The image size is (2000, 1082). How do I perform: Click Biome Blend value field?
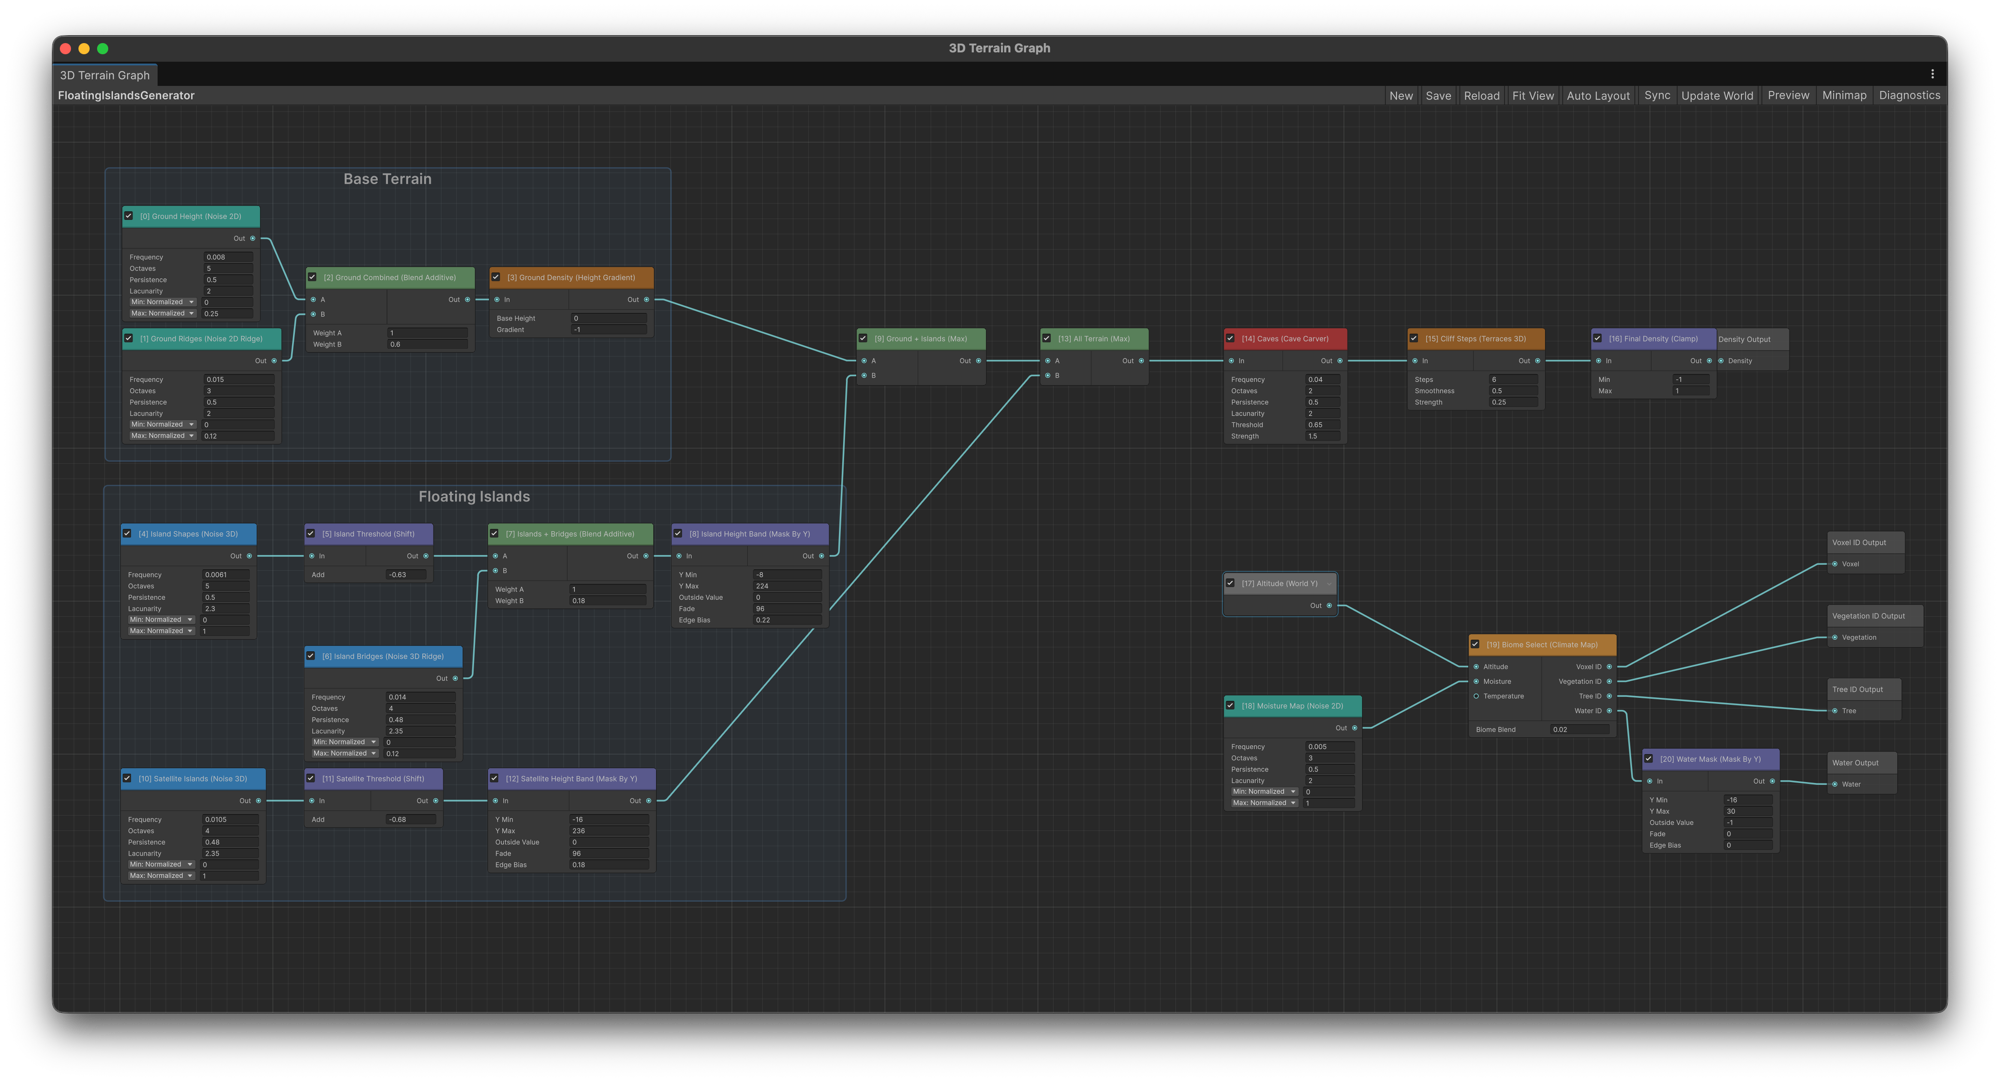click(x=1580, y=729)
